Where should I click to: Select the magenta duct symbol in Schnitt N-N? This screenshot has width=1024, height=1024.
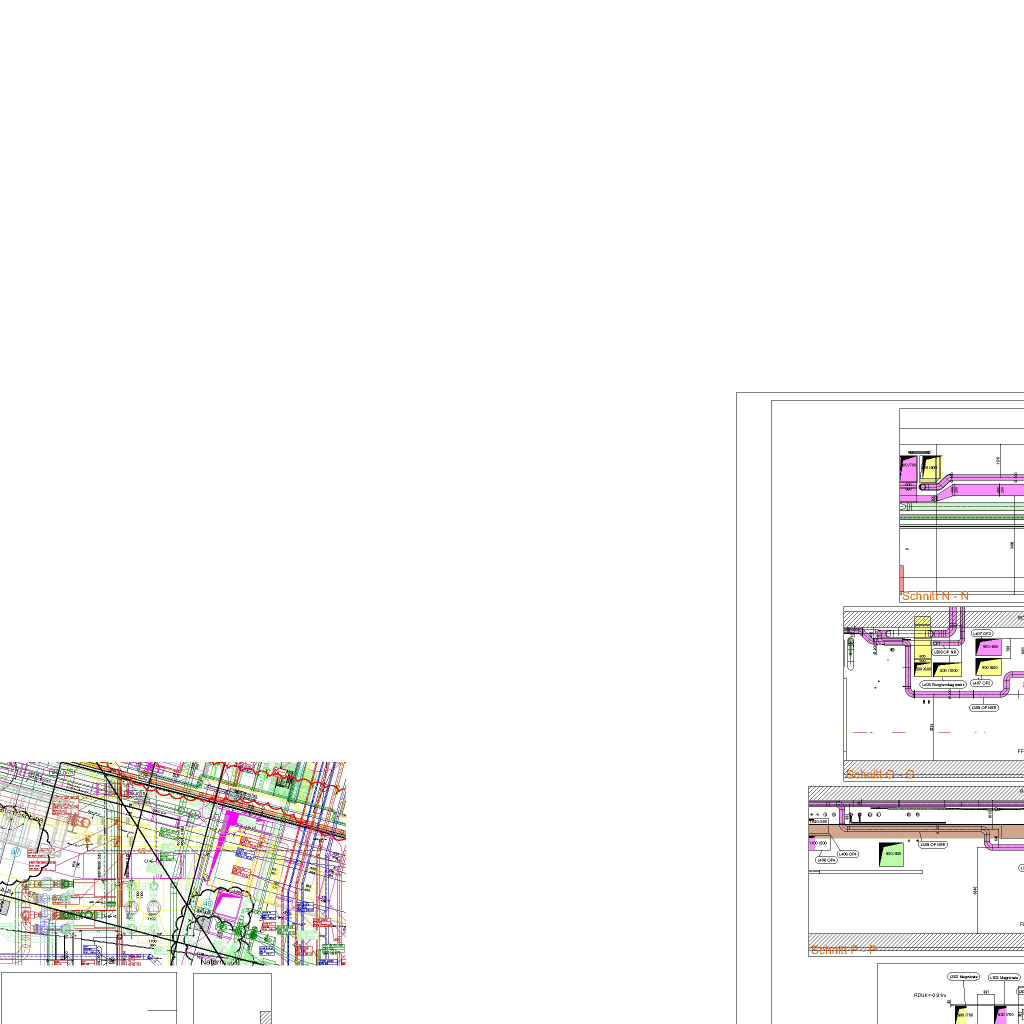pos(909,466)
